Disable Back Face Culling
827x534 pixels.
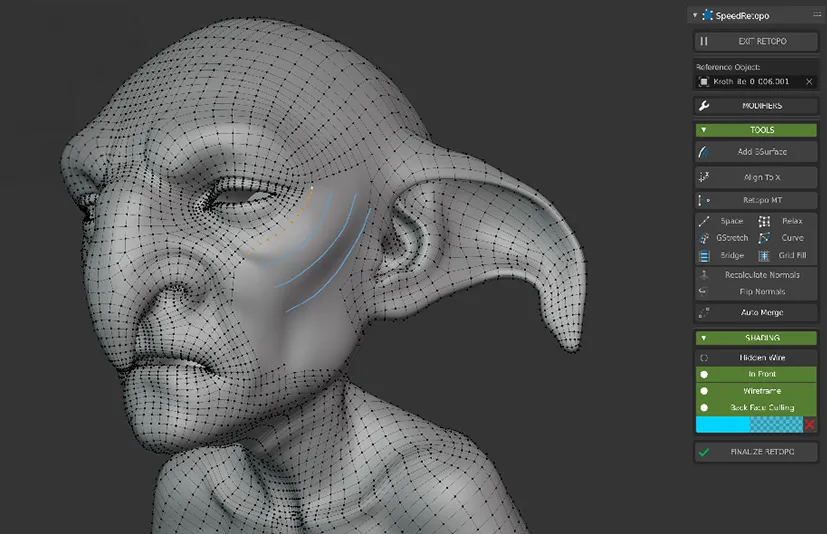click(756, 407)
